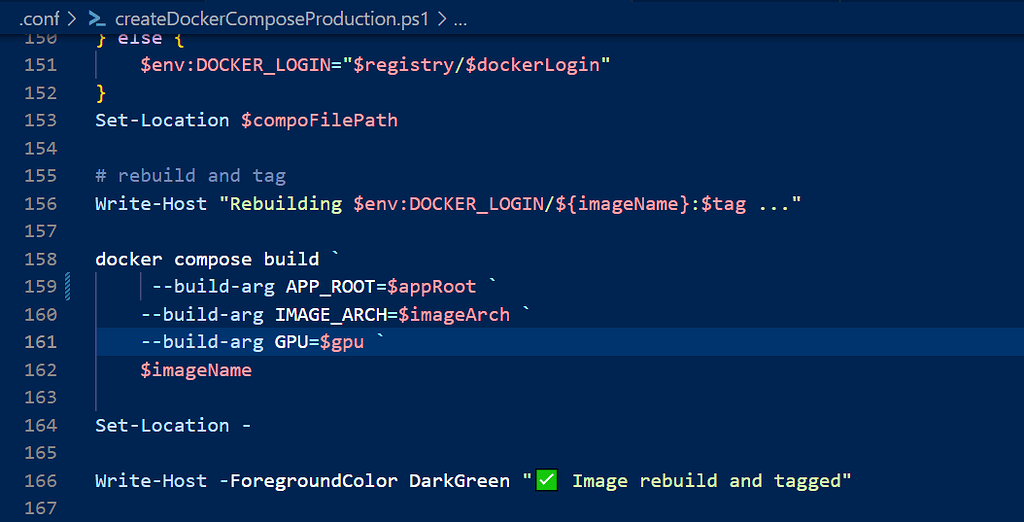Click the PowerShell file icon in breadcrumb
1024x522 pixels.
click(x=97, y=19)
